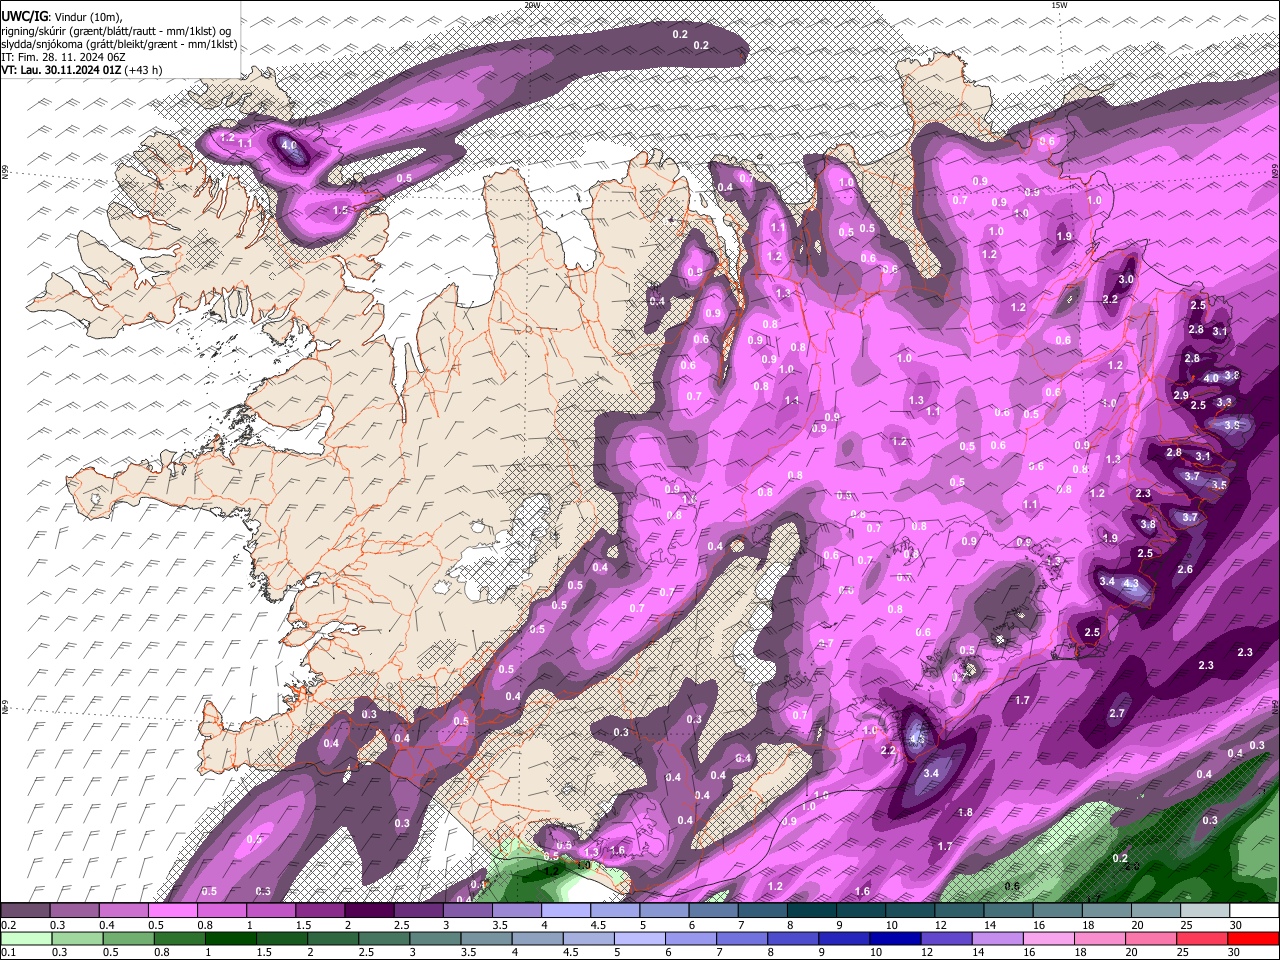Viewport: 1280px width, 960px height.
Task: Click the '20W' longitude label
Action: (x=532, y=5)
